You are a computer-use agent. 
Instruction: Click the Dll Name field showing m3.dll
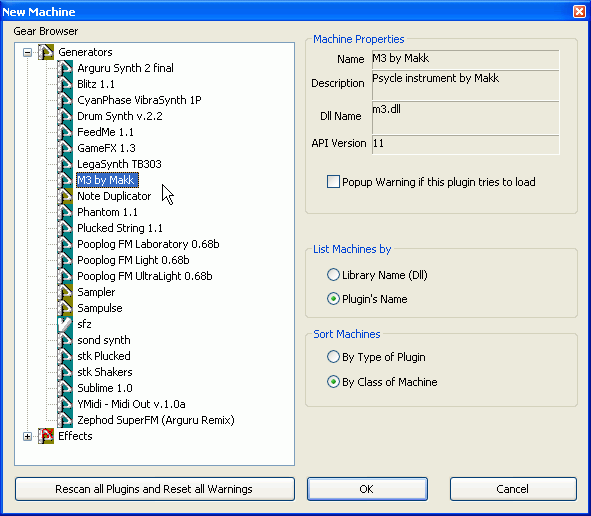tap(465, 118)
